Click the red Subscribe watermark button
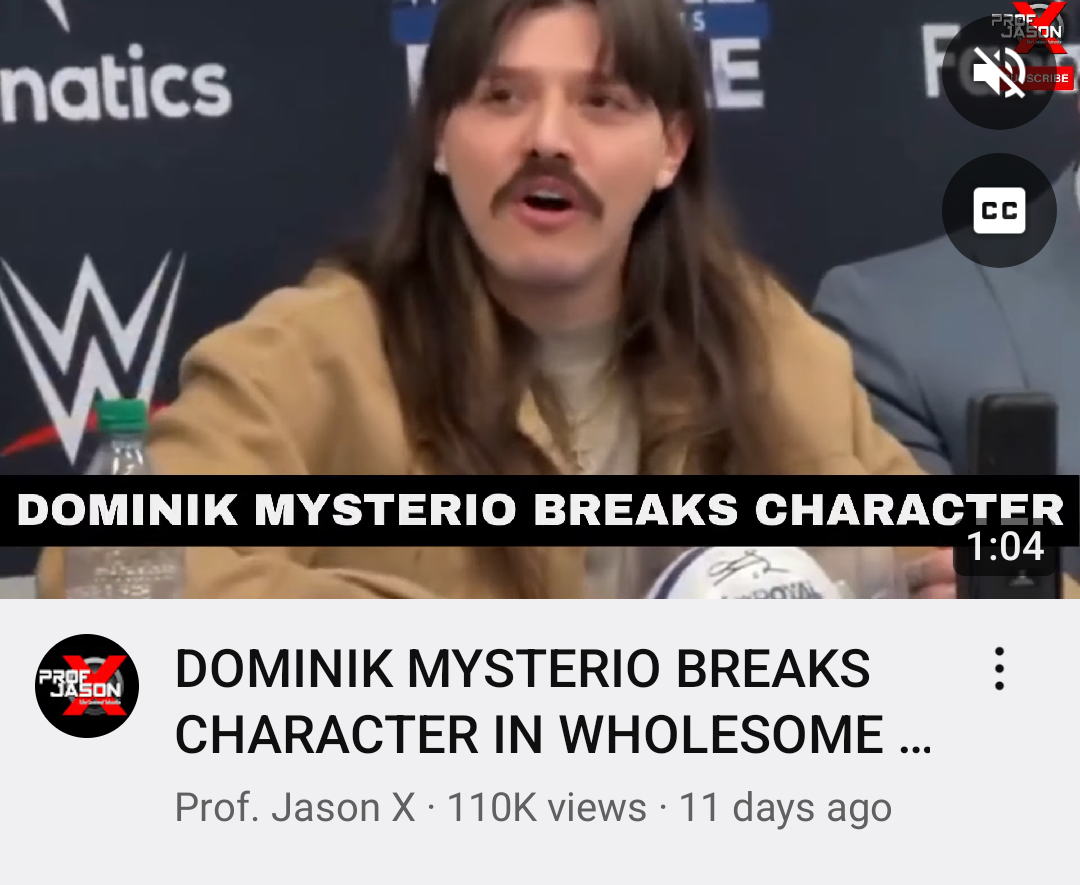 pos(1047,78)
